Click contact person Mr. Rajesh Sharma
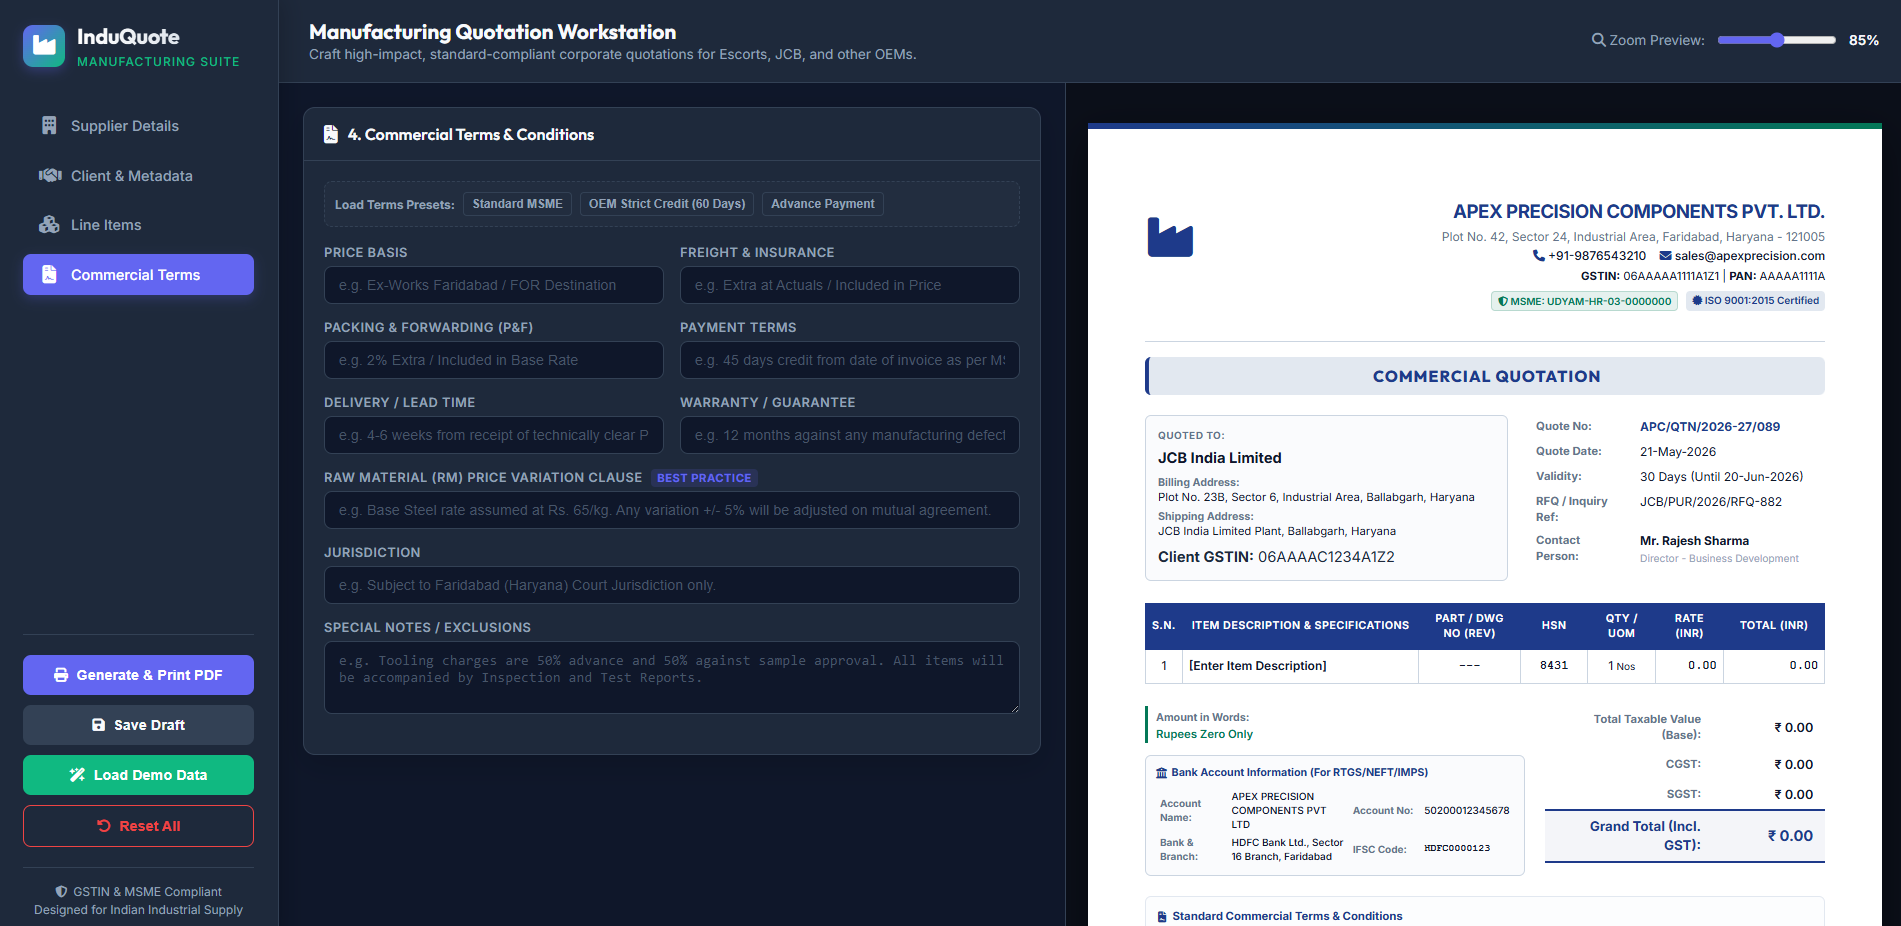Viewport: 1901px width, 926px height. point(1695,541)
